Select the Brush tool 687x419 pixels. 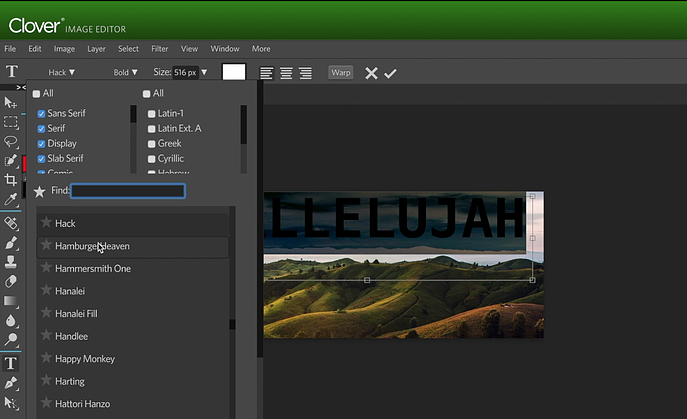click(11, 243)
